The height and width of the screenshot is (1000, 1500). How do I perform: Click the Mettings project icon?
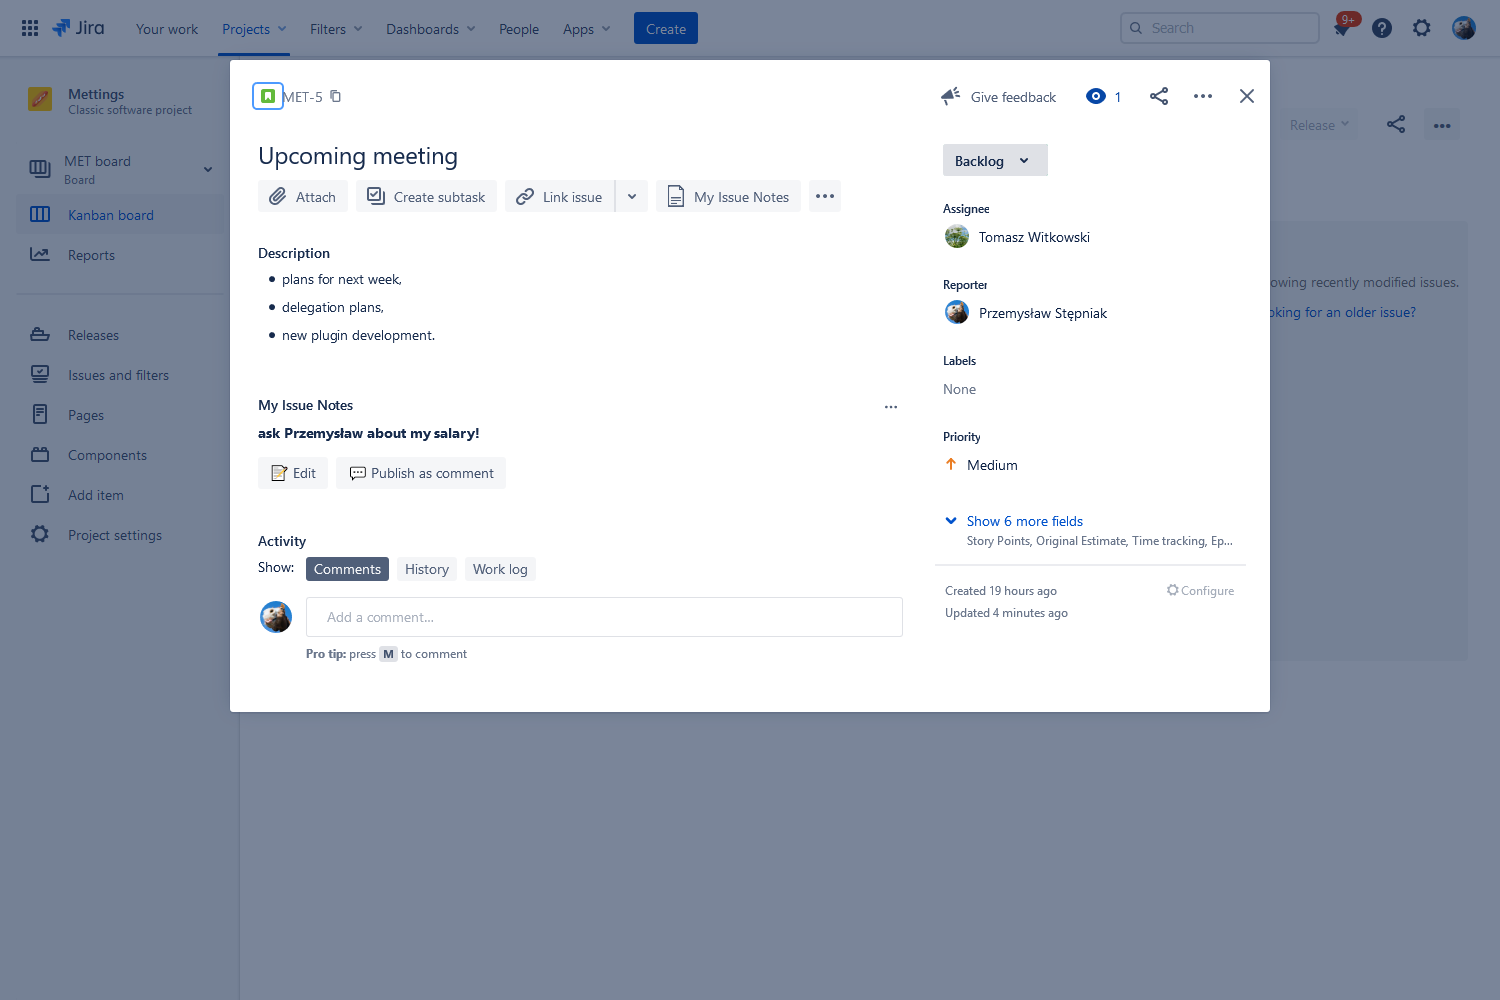(x=40, y=99)
